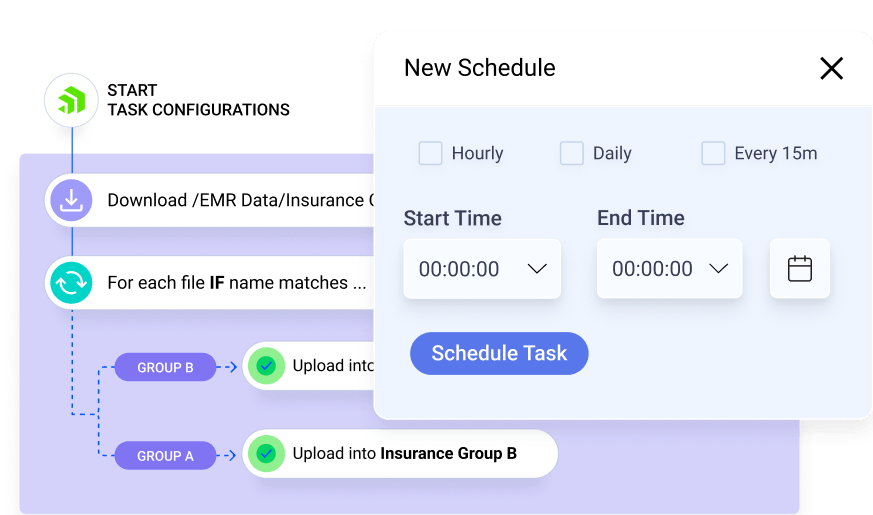Select the GROUP A branch label
The image size is (873, 515).
(x=165, y=455)
